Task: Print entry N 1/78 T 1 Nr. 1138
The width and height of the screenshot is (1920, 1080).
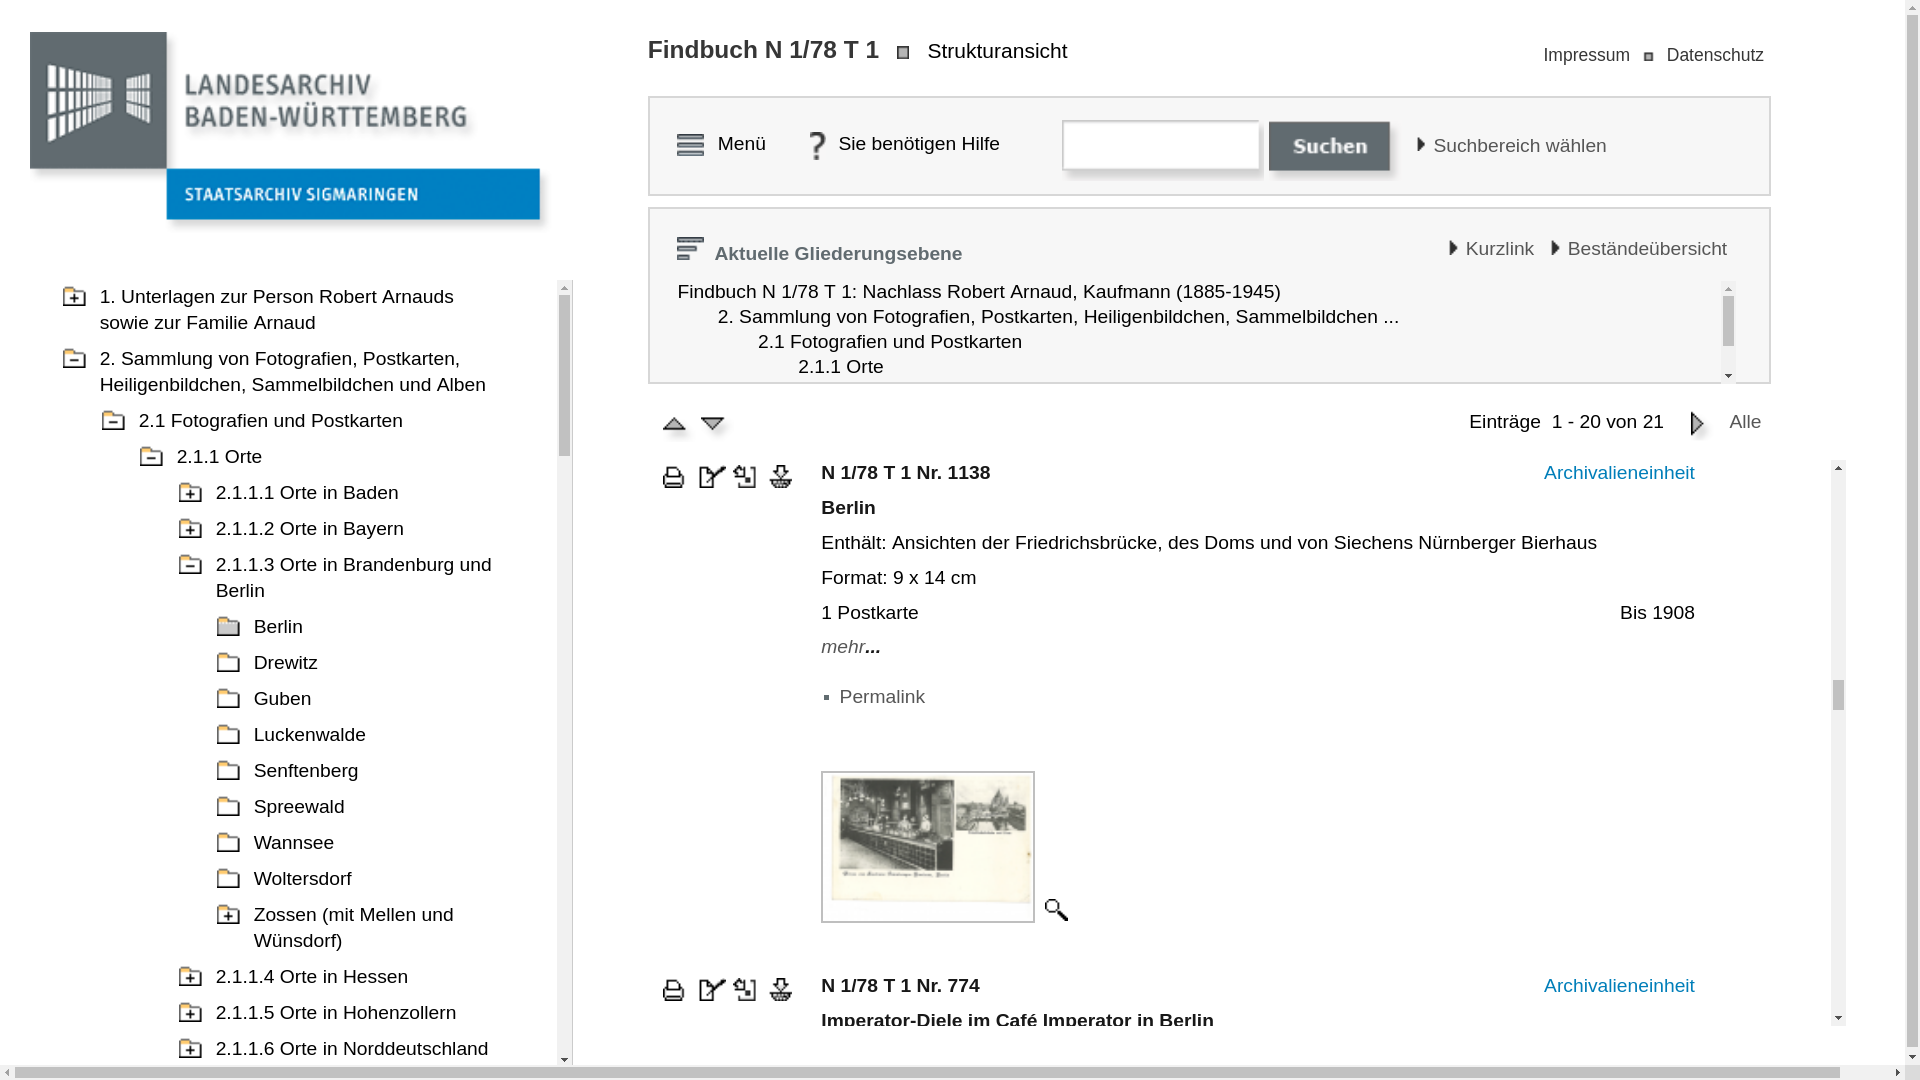Action: point(673,477)
